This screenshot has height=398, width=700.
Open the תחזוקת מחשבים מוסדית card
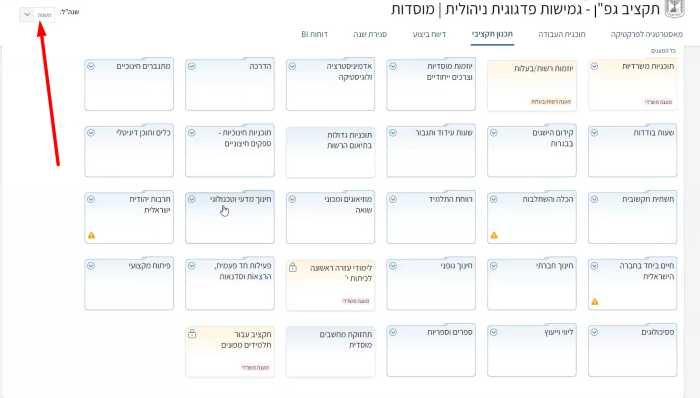(330, 352)
